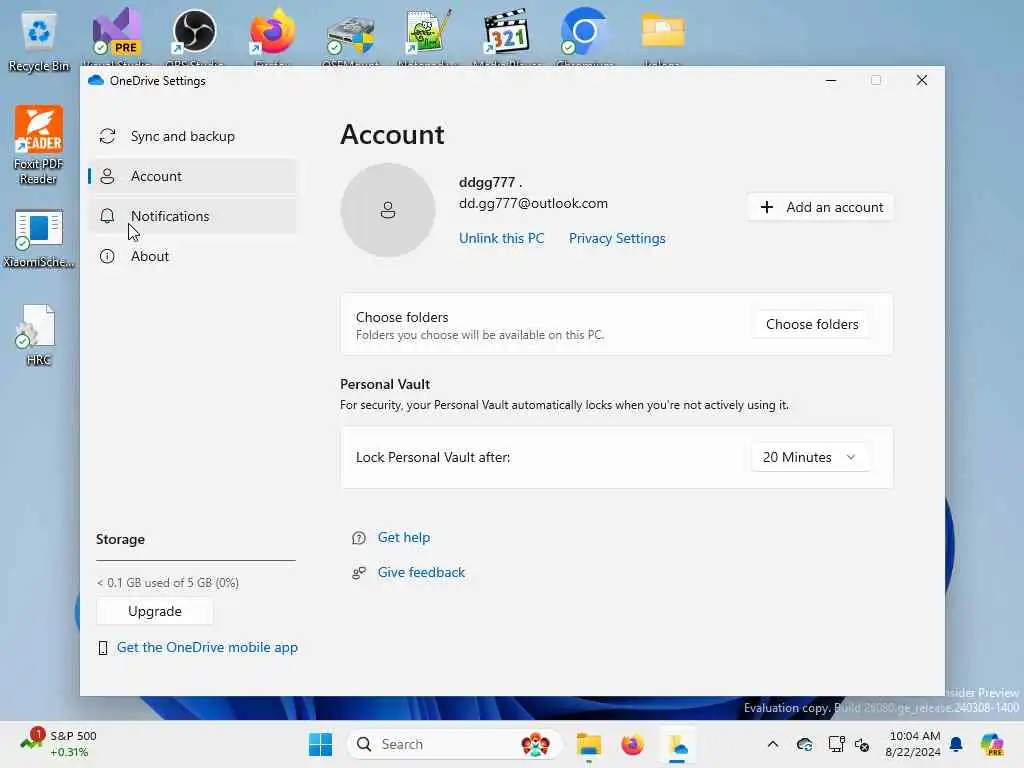This screenshot has width=1024, height=768.
Task: Click the email dd.gg777@outlook.com text
Action: click(x=533, y=203)
